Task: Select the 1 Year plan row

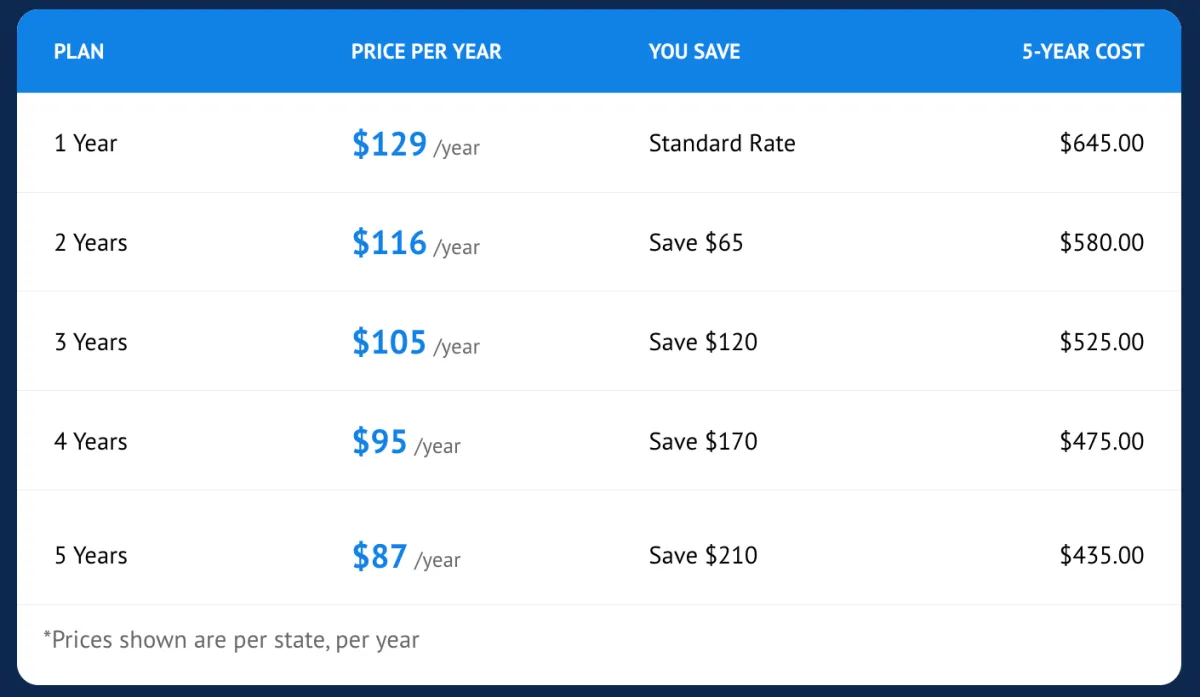Action: [x=86, y=144]
